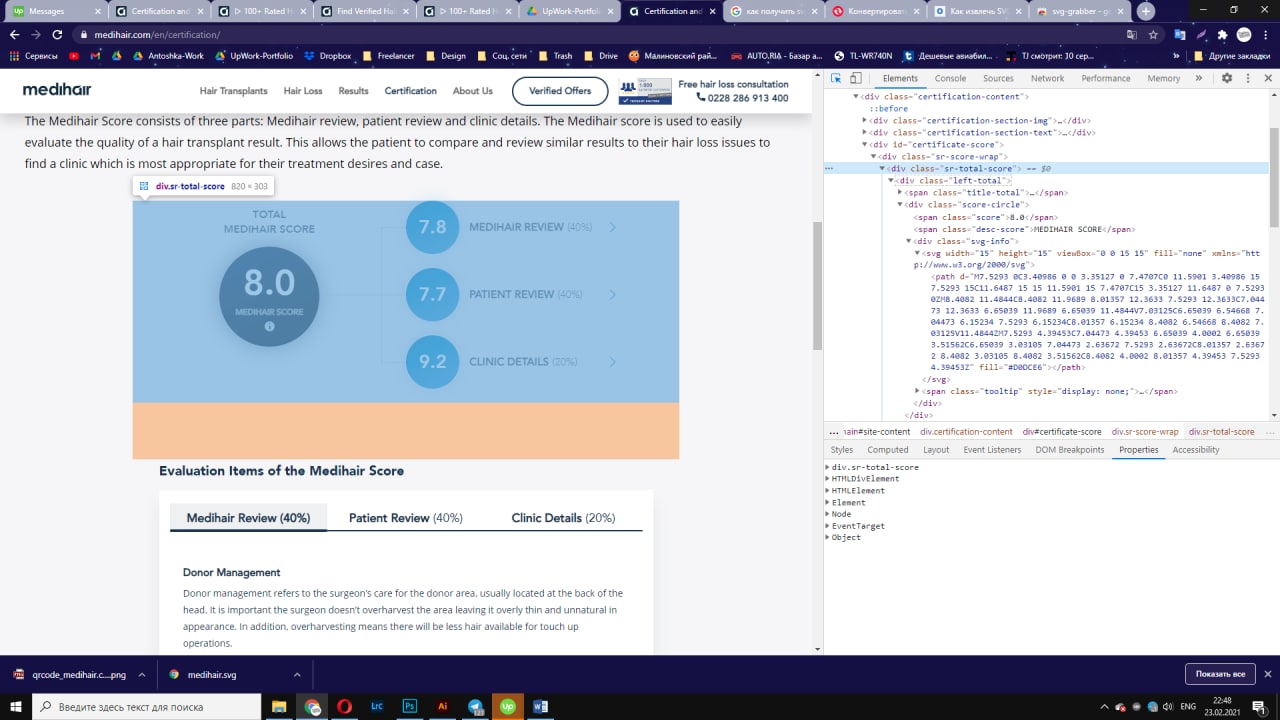Open Hair Transplants nav menu
Image resolution: width=1280 pixels, height=720 pixels.
(233, 91)
